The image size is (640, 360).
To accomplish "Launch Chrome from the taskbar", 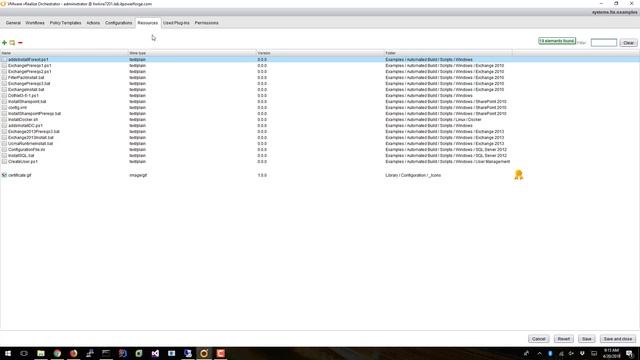I will coord(57,353).
